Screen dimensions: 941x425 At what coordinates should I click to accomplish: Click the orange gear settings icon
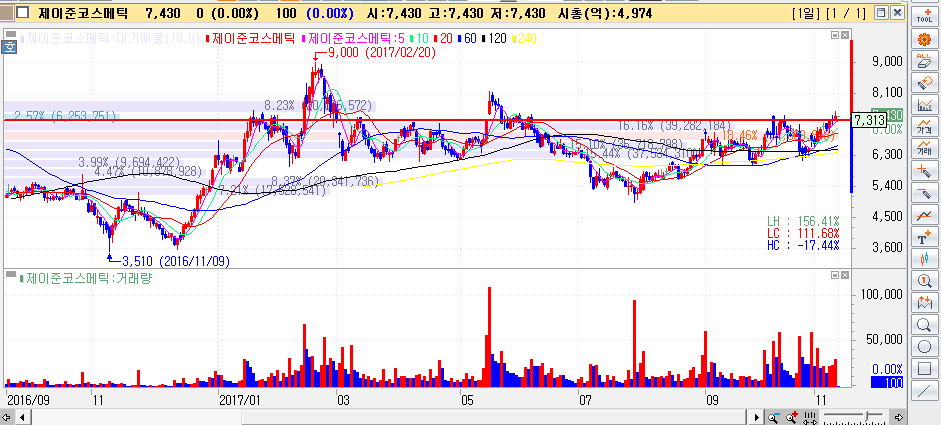[x=925, y=39]
